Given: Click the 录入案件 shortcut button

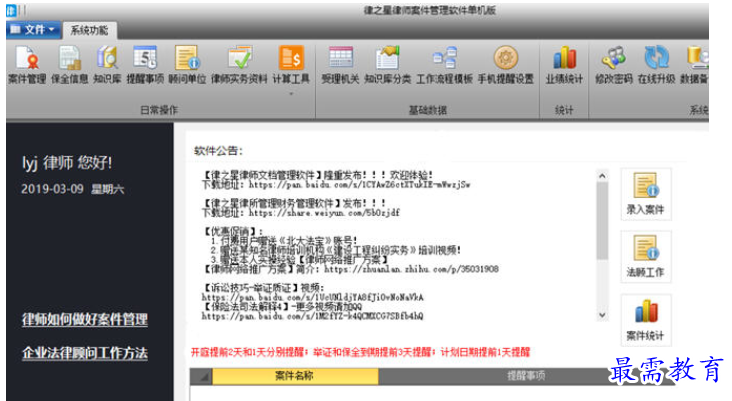Looking at the screenshot, I should (646, 194).
